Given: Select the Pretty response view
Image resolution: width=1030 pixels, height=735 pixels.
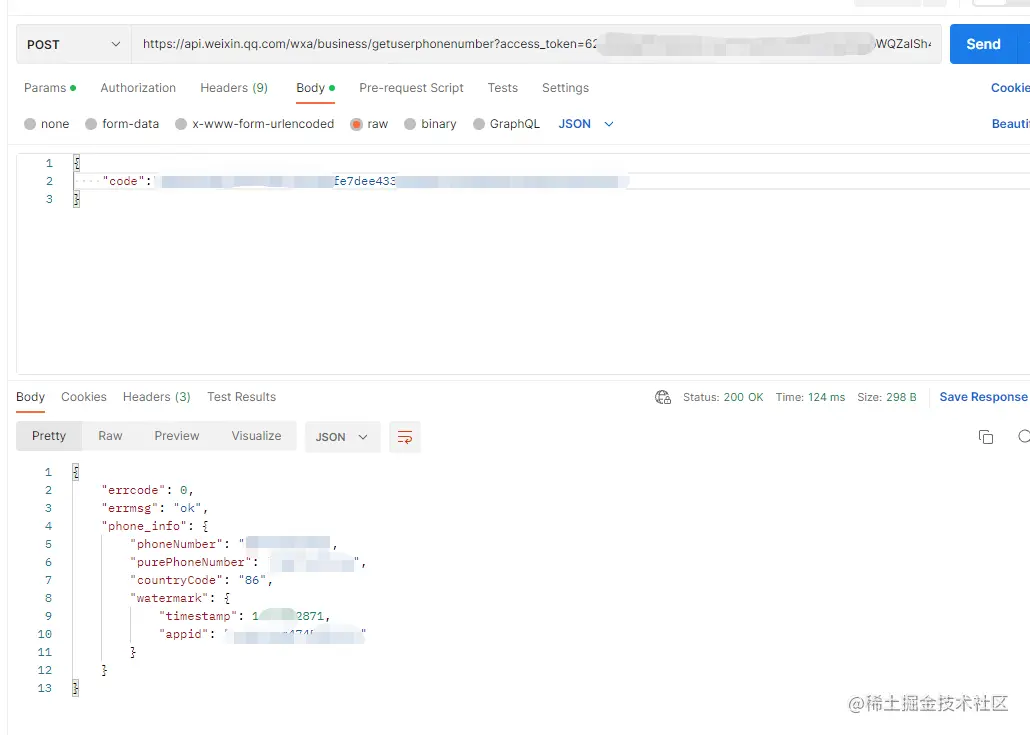Looking at the screenshot, I should coord(49,436).
